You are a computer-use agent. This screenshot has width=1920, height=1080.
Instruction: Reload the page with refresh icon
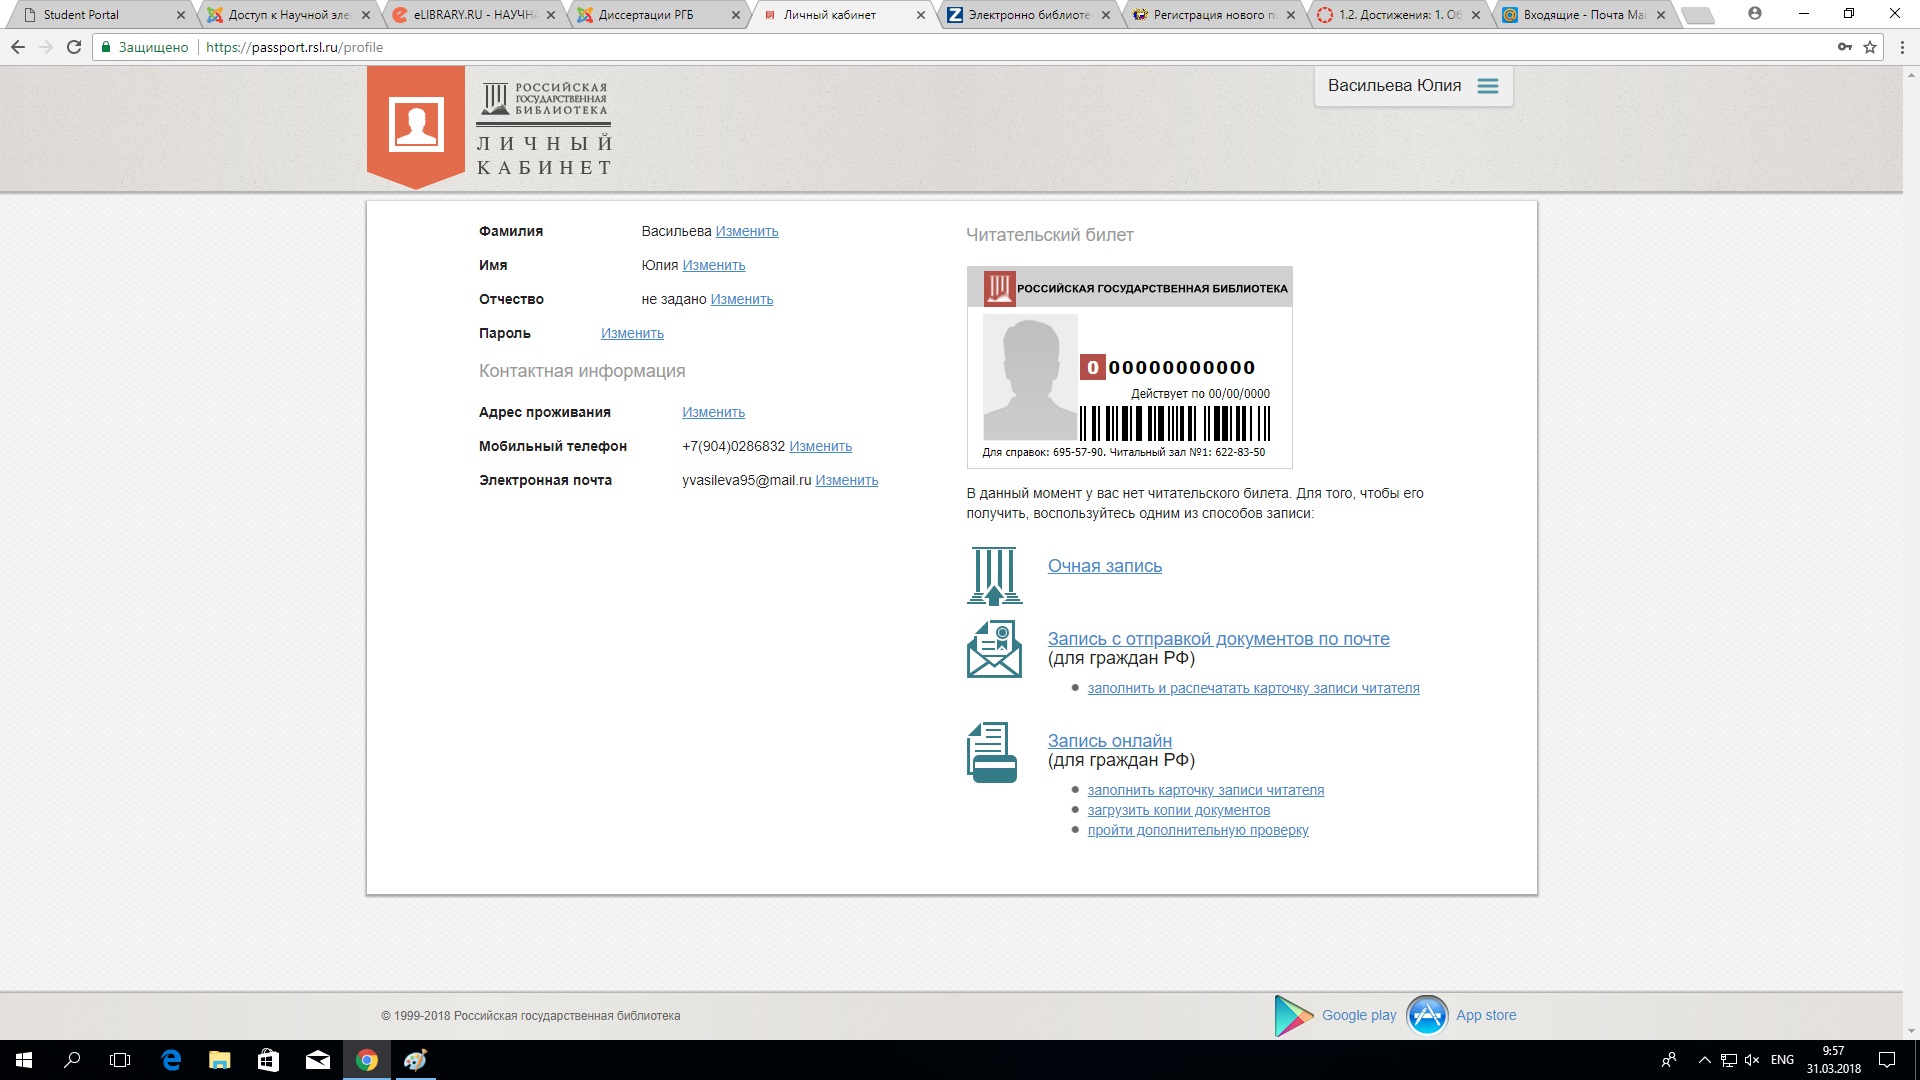point(74,47)
